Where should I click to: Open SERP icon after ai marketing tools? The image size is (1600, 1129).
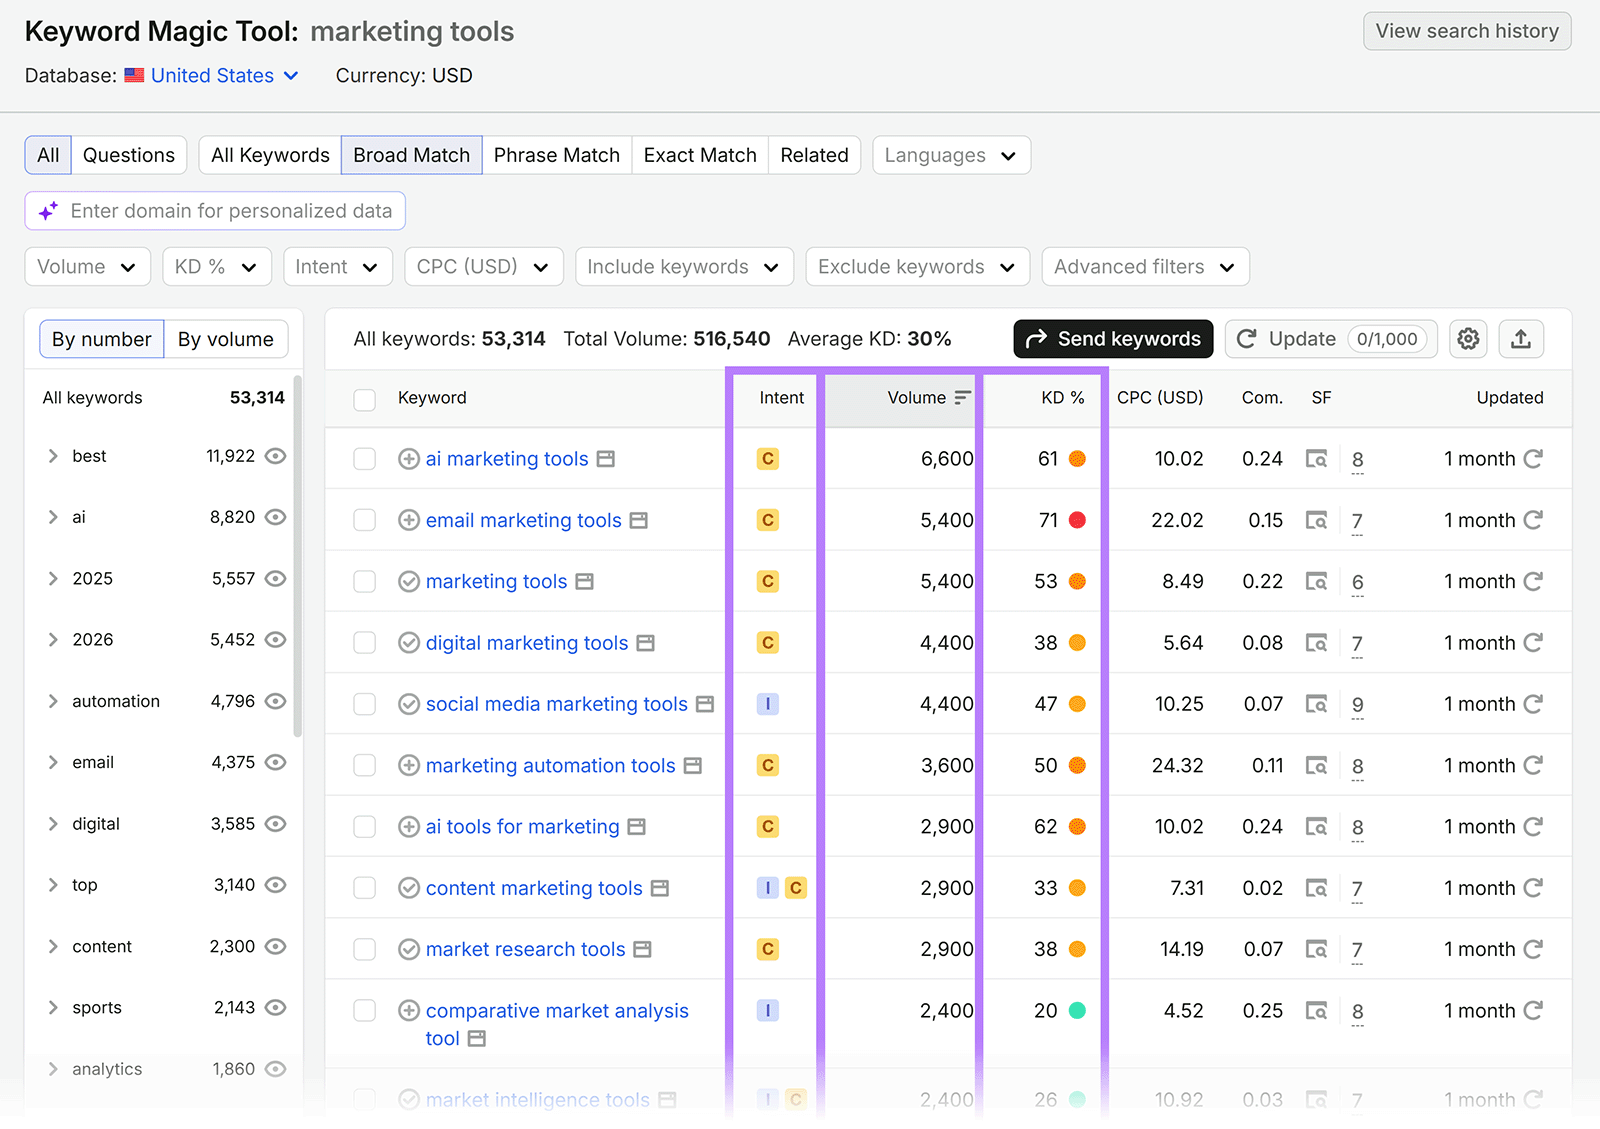point(606,459)
